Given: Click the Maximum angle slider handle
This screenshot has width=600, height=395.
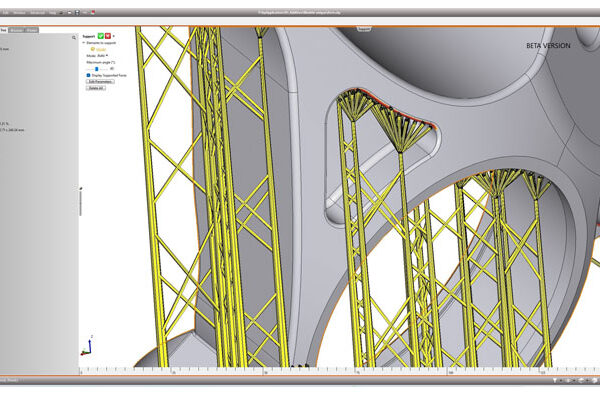Looking at the screenshot, I should 96,69.
